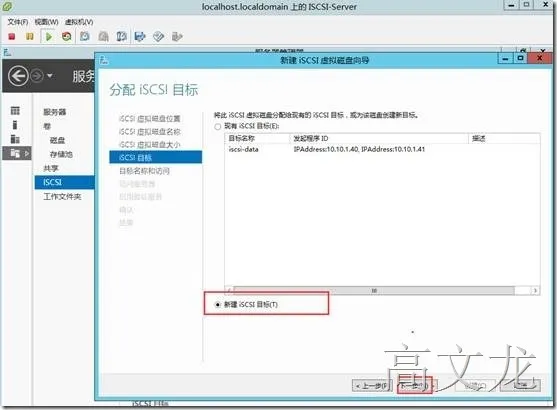Click the 上一步 previous button
The height and width of the screenshot is (410, 557).
(x=372, y=385)
